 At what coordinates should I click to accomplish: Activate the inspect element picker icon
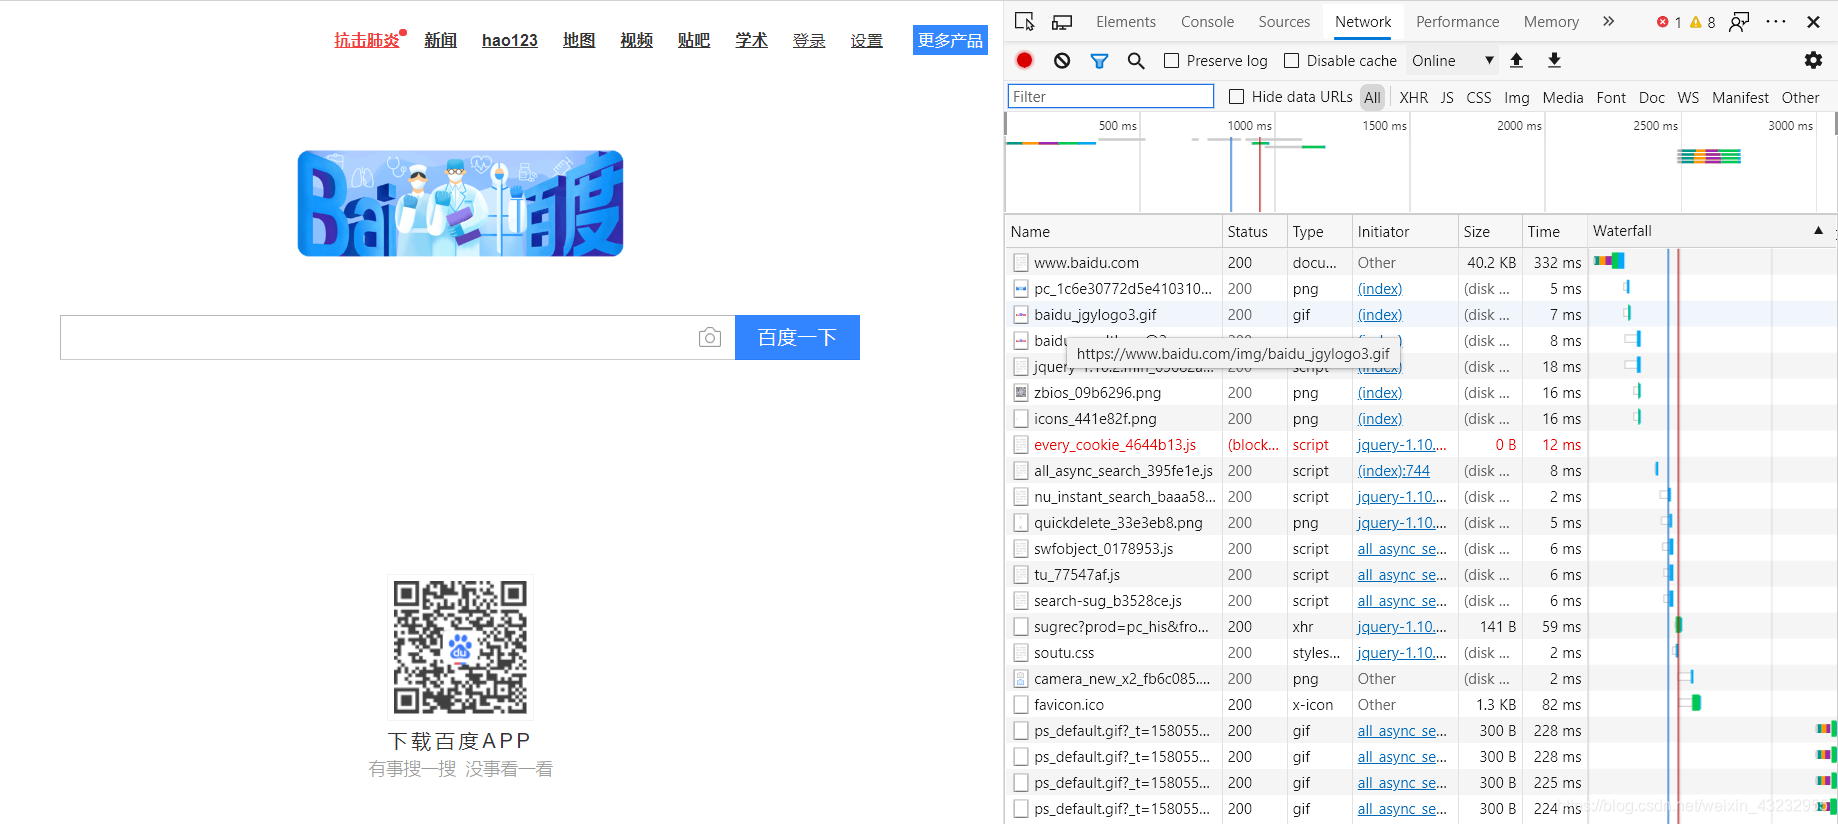(1024, 21)
